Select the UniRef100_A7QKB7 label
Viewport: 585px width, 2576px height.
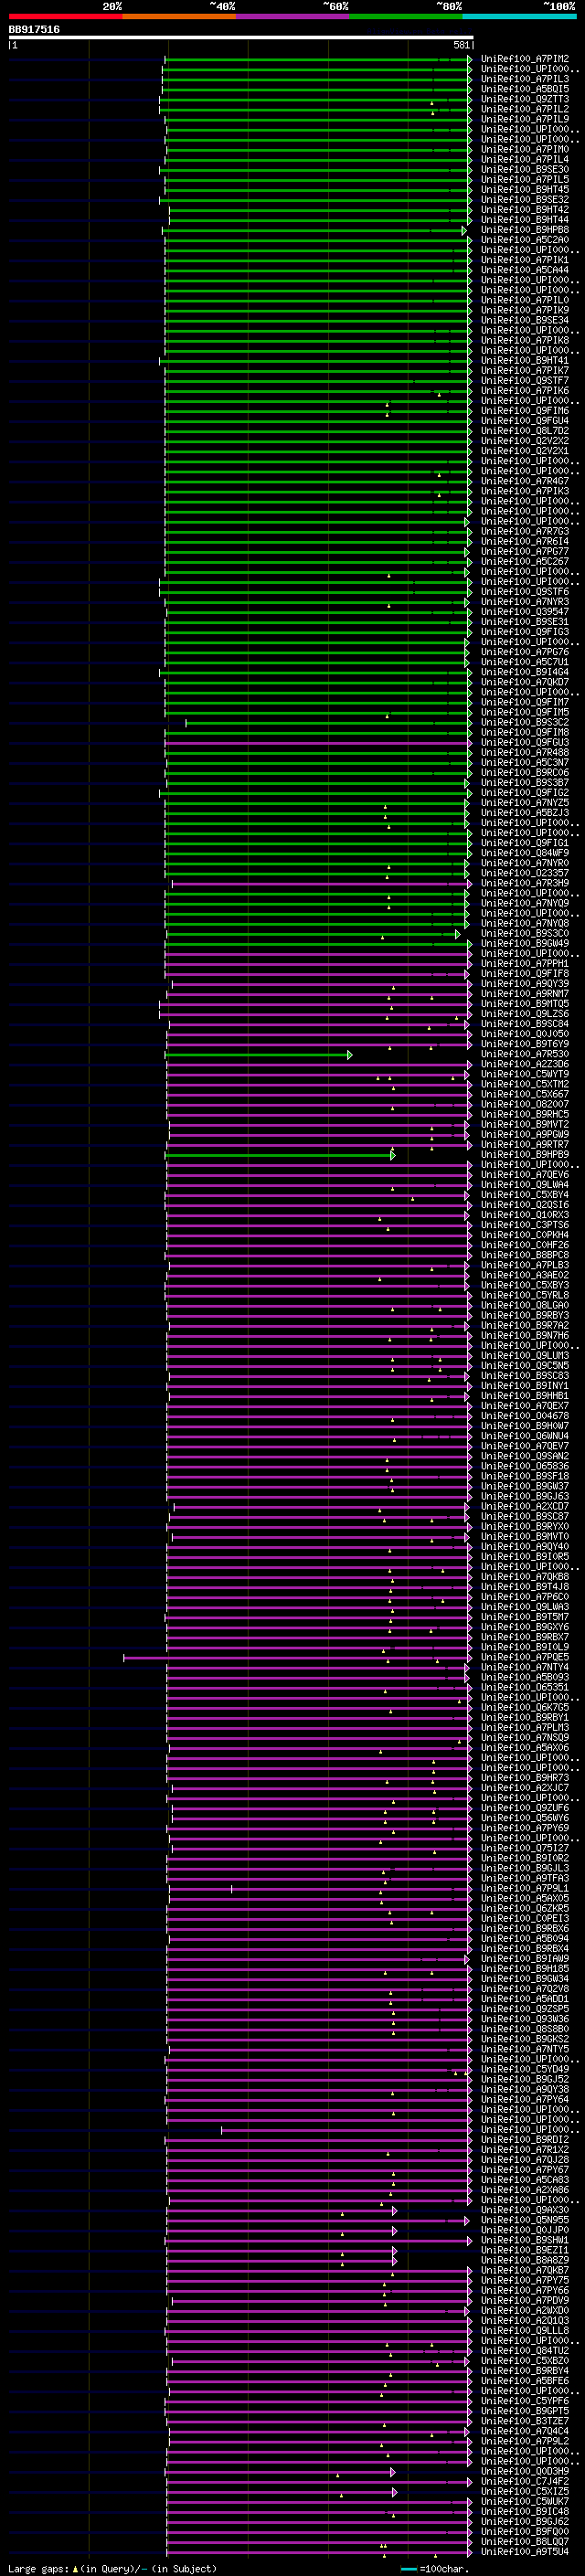coord(525,2271)
